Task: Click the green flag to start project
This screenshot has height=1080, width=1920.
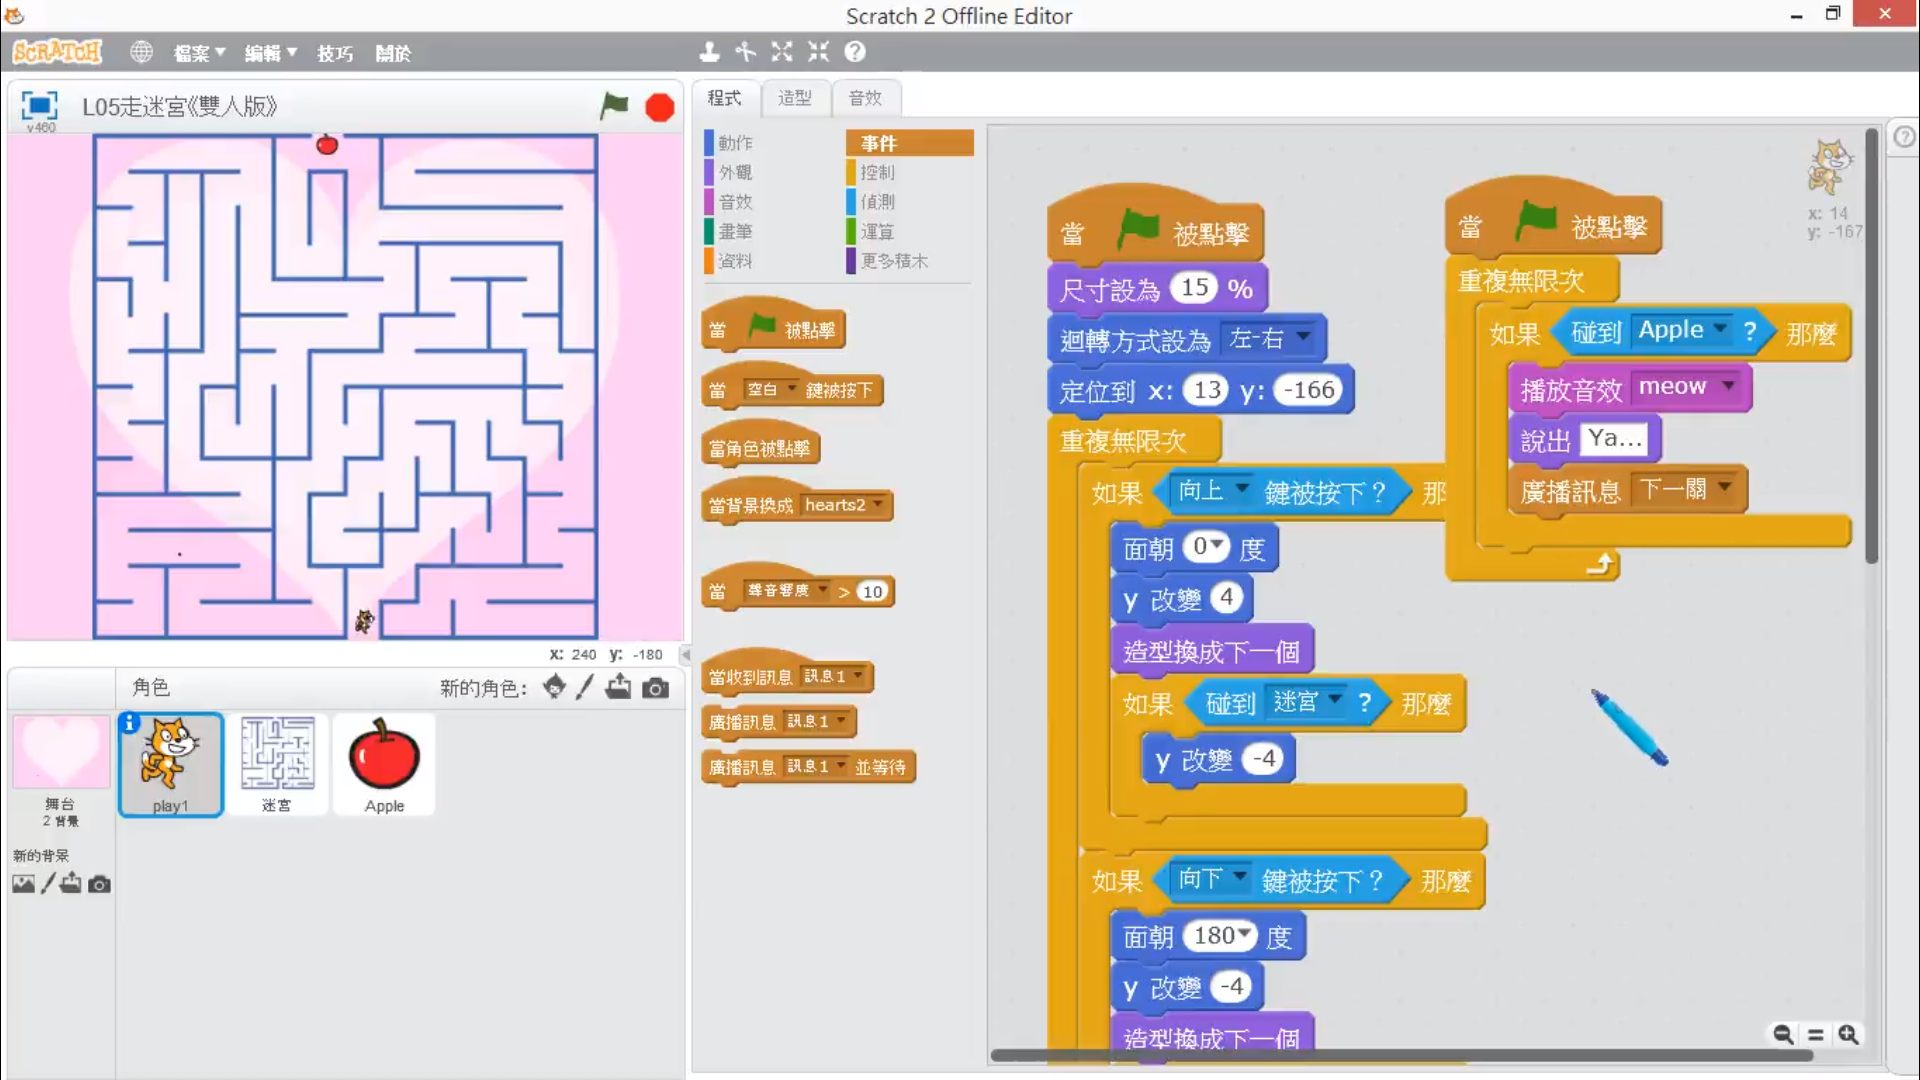Action: 614,106
